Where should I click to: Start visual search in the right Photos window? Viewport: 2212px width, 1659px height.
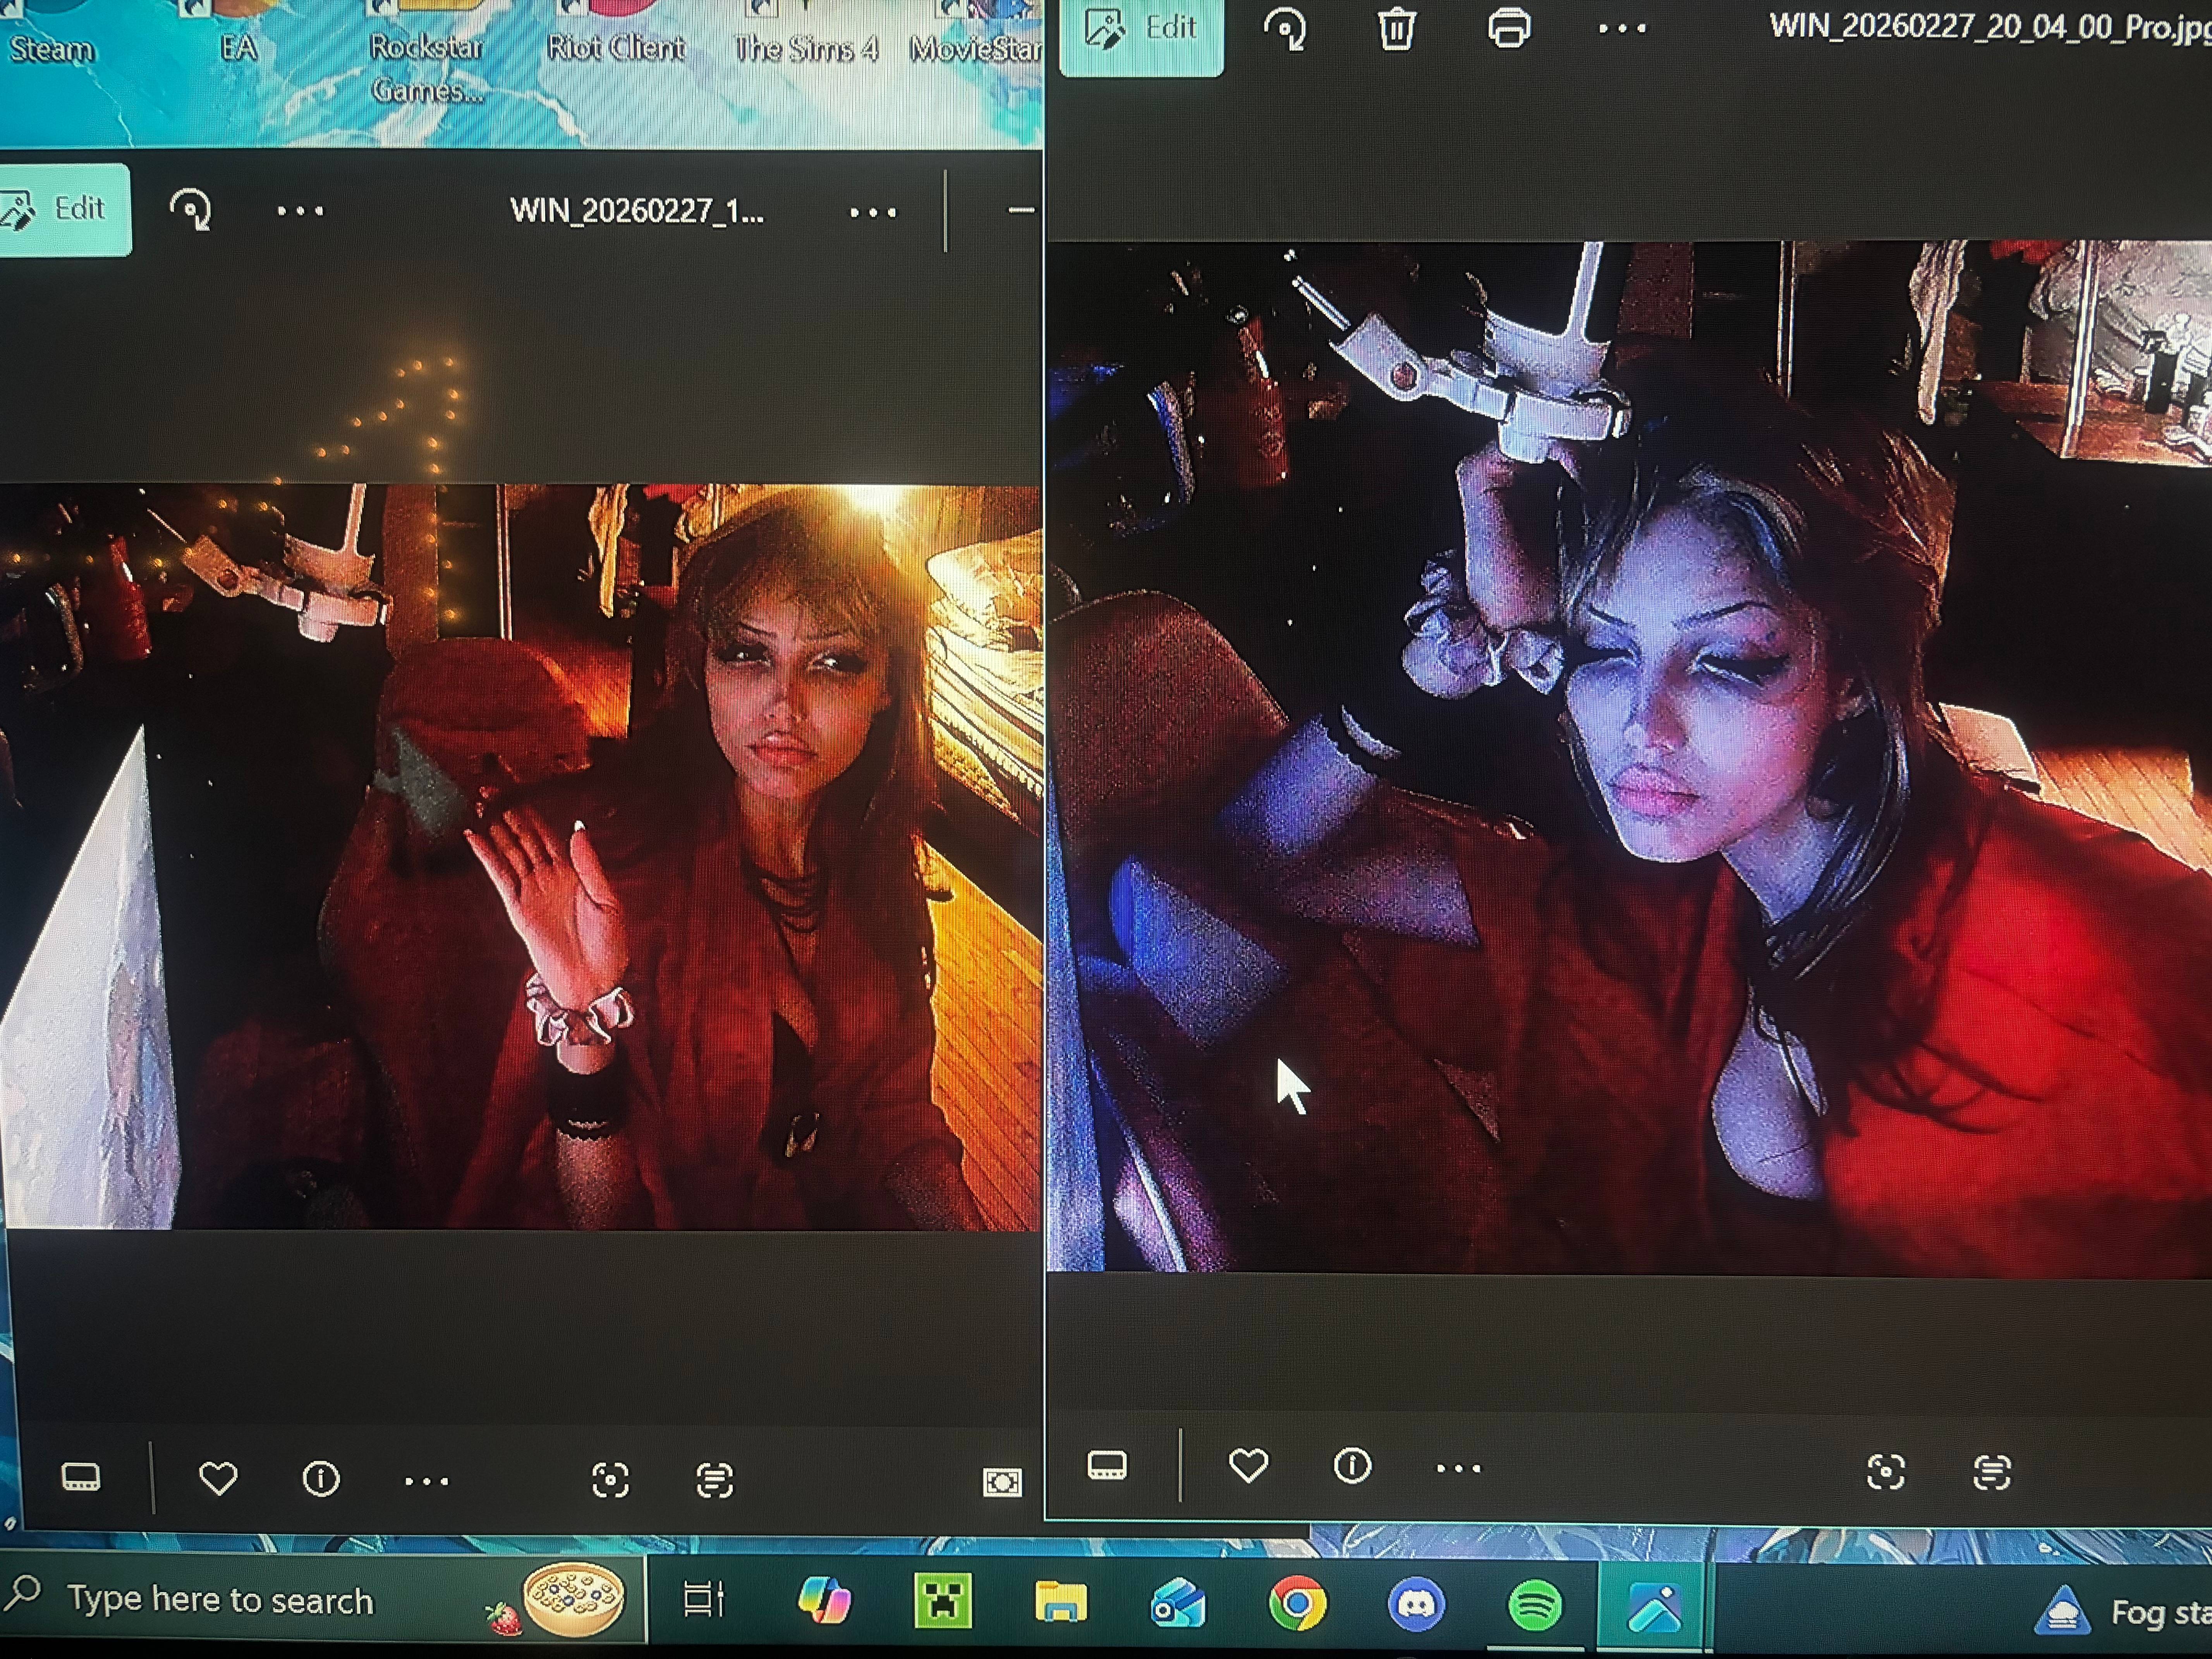[x=1886, y=1472]
